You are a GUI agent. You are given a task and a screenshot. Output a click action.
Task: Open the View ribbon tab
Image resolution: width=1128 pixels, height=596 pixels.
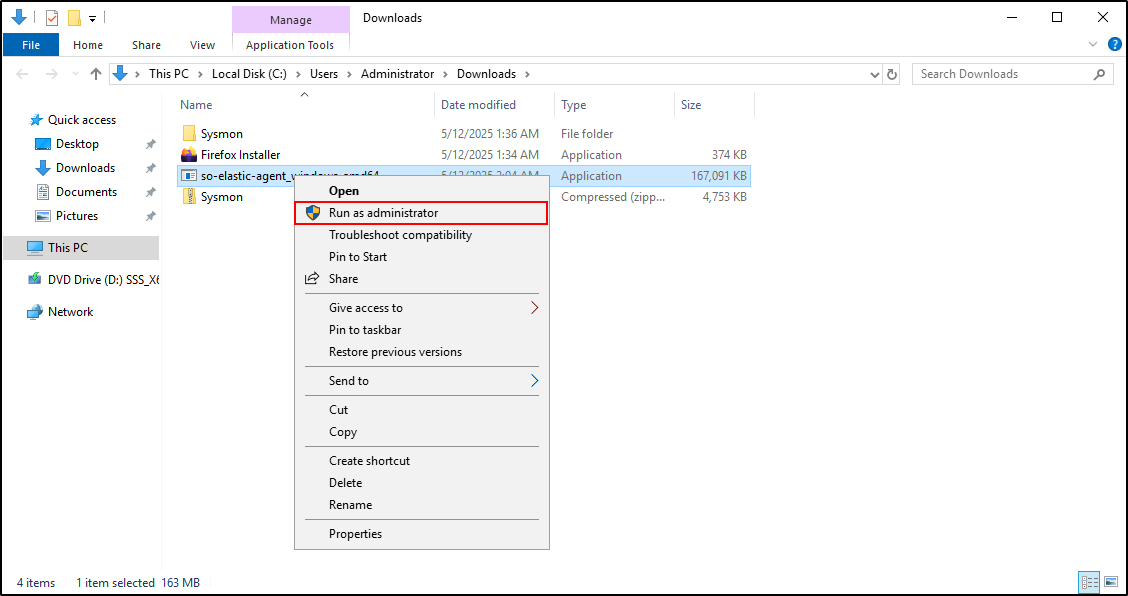click(x=202, y=45)
